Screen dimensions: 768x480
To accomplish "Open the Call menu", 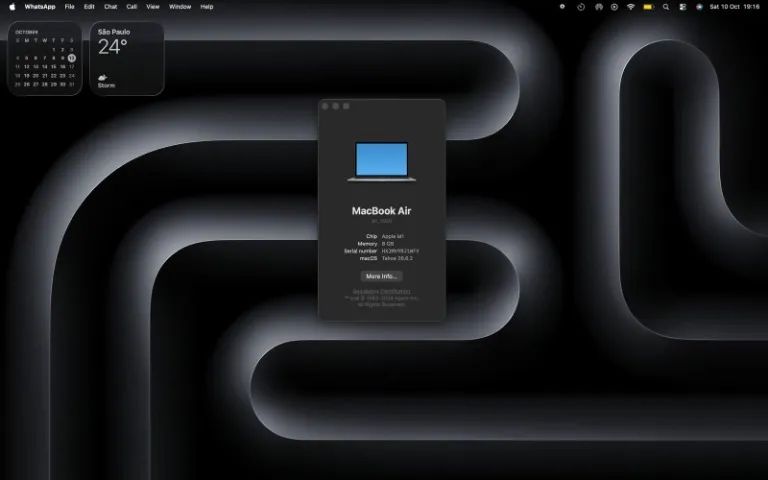I will [132, 7].
